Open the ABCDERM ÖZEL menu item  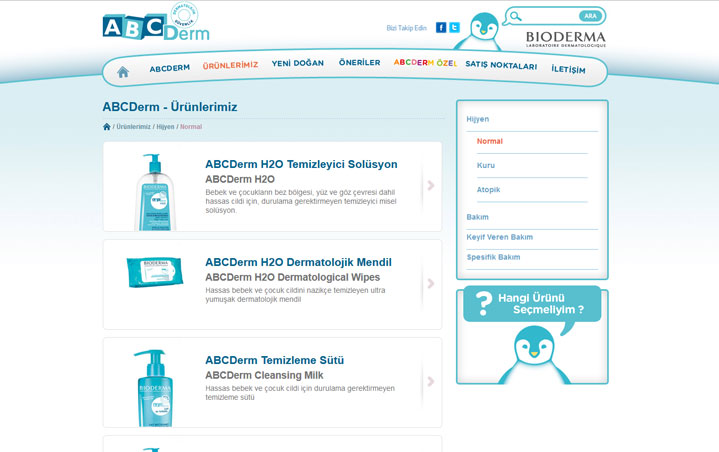[x=425, y=62]
